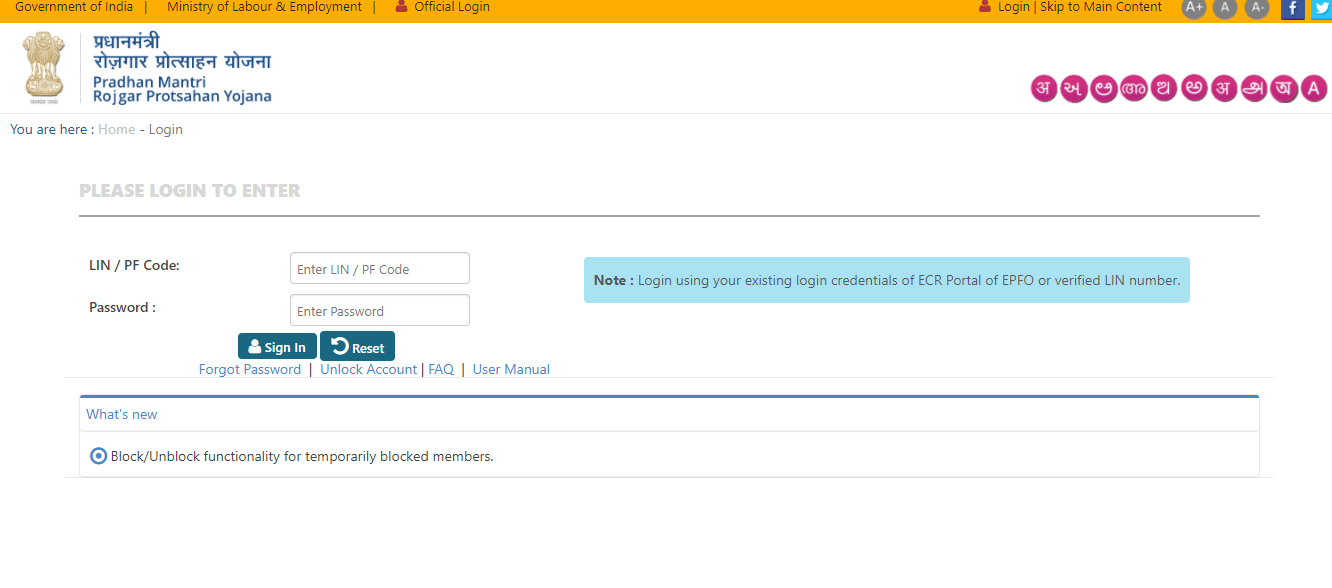This screenshot has height=588, width=1332.
Task: Open the Unlock Account link
Action: tap(368, 369)
